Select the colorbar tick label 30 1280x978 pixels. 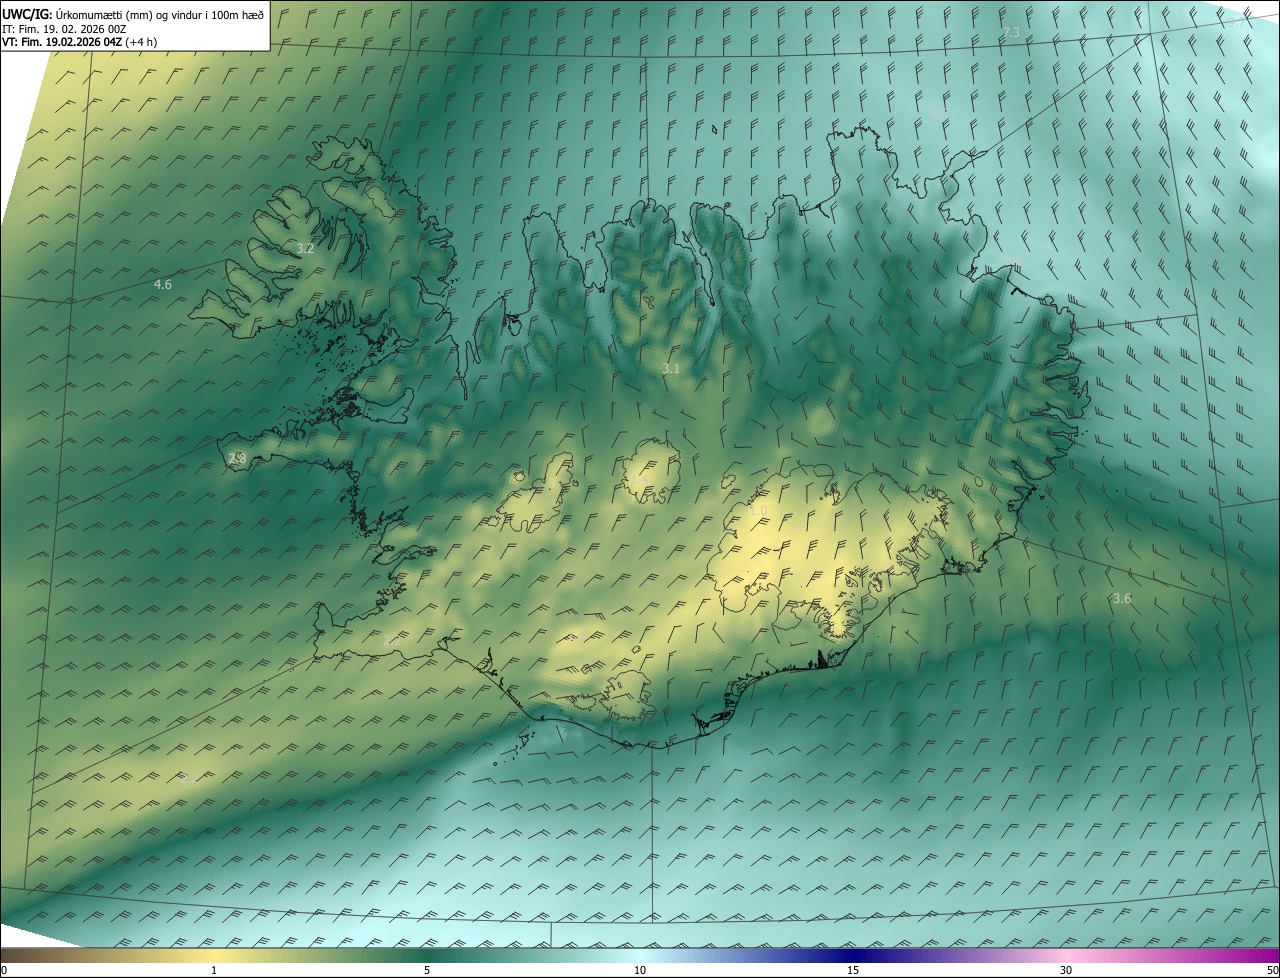pyautogui.click(x=1066, y=970)
